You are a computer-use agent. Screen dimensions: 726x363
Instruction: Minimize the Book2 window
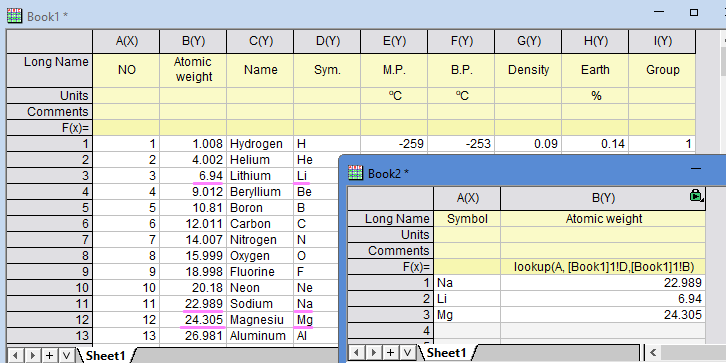coord(695,169)
